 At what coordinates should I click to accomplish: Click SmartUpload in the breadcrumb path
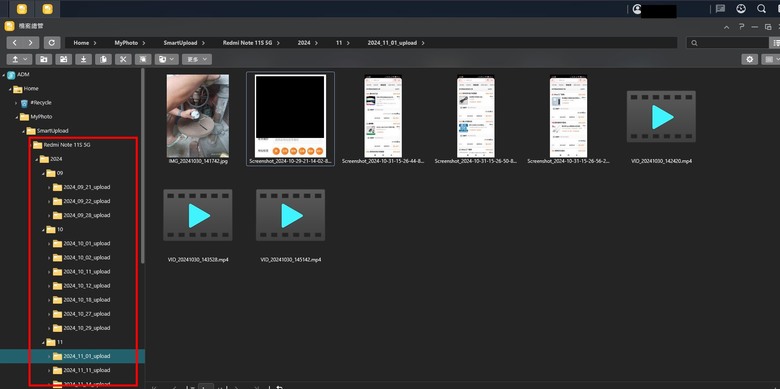point(180,43)
